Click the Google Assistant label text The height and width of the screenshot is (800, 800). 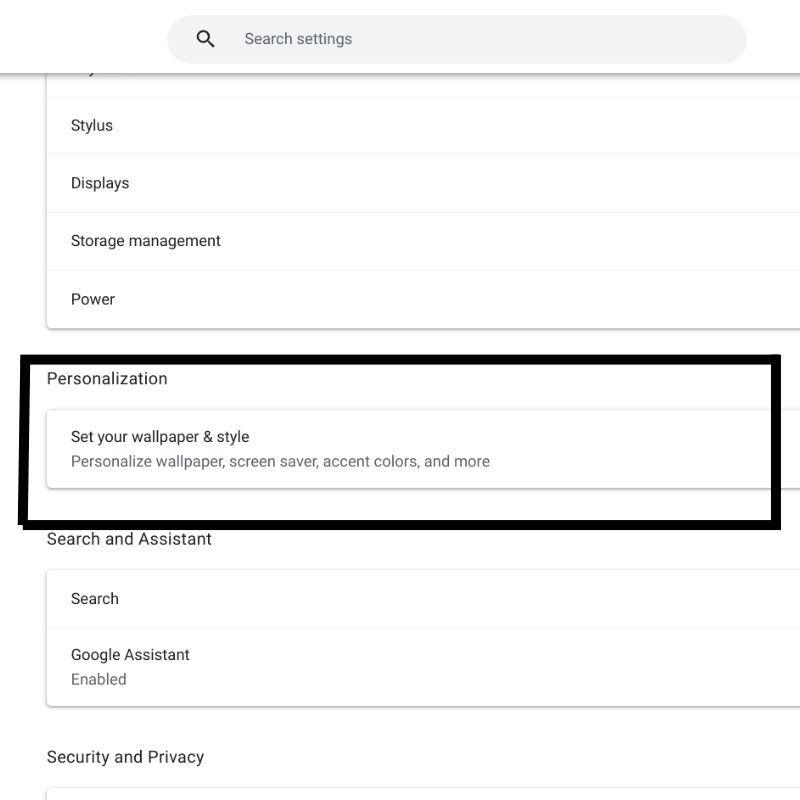(x=130, y=655)
